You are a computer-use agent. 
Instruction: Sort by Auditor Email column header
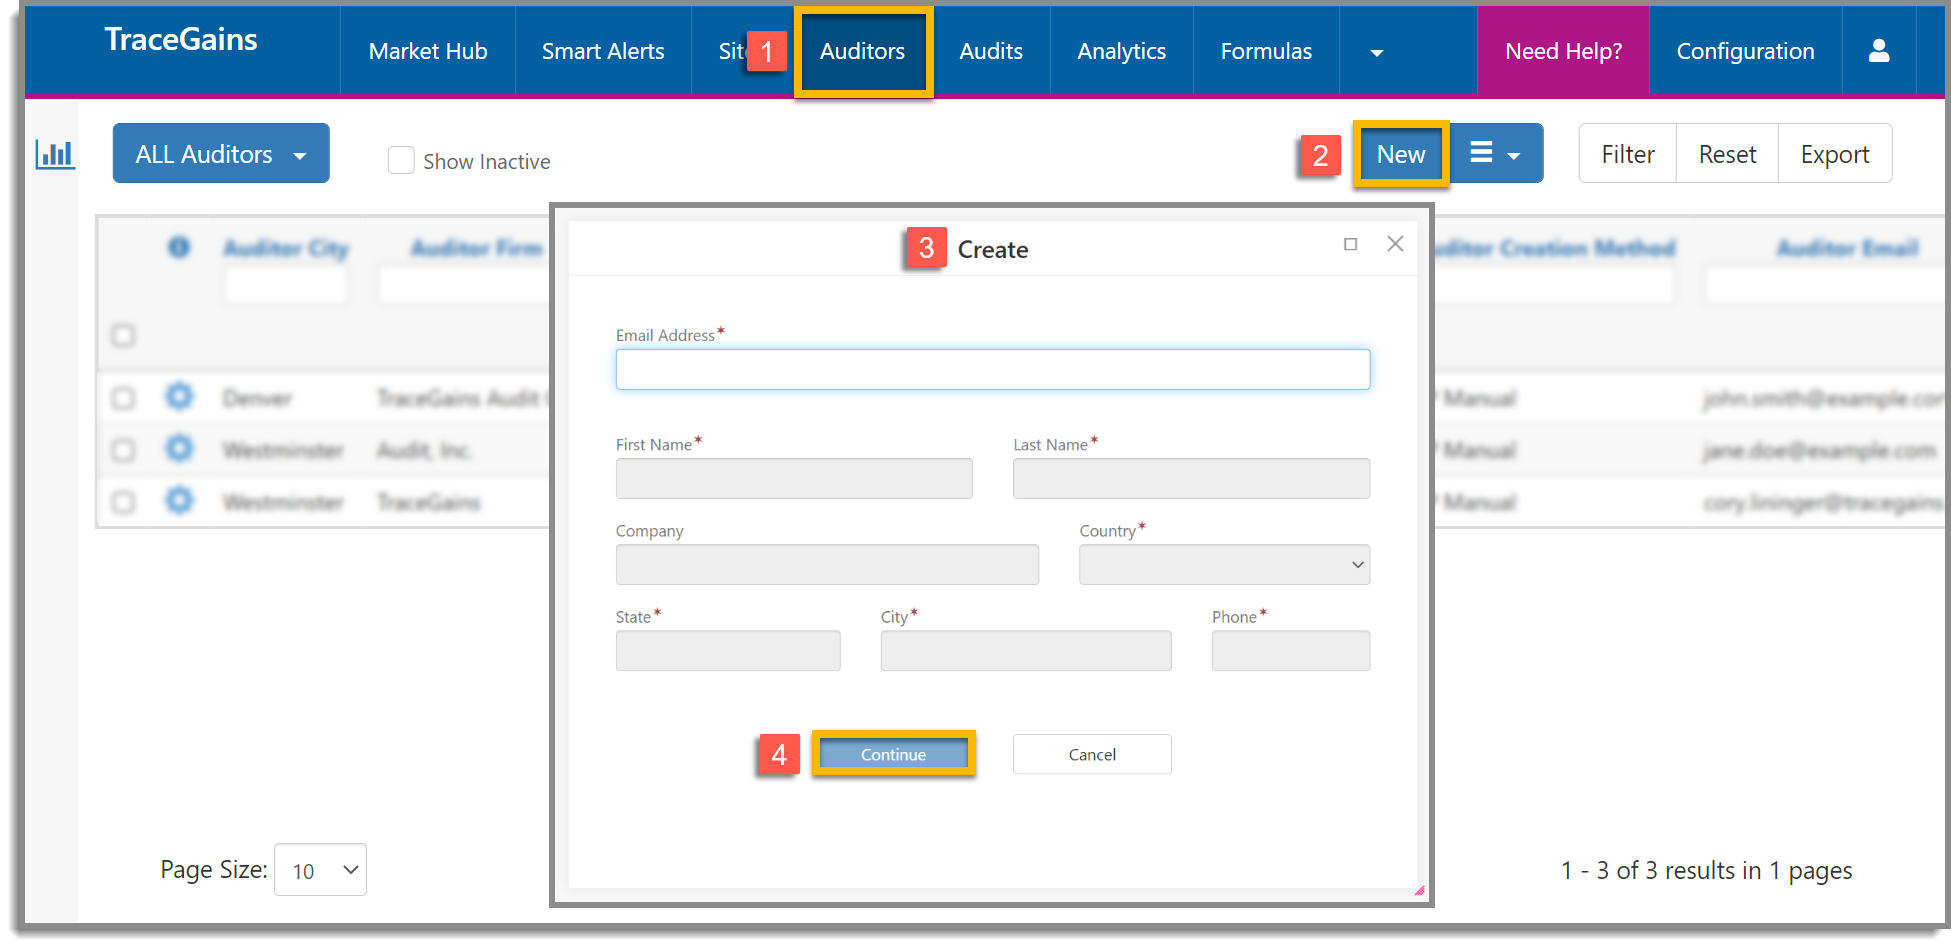tap(1847, 248)
